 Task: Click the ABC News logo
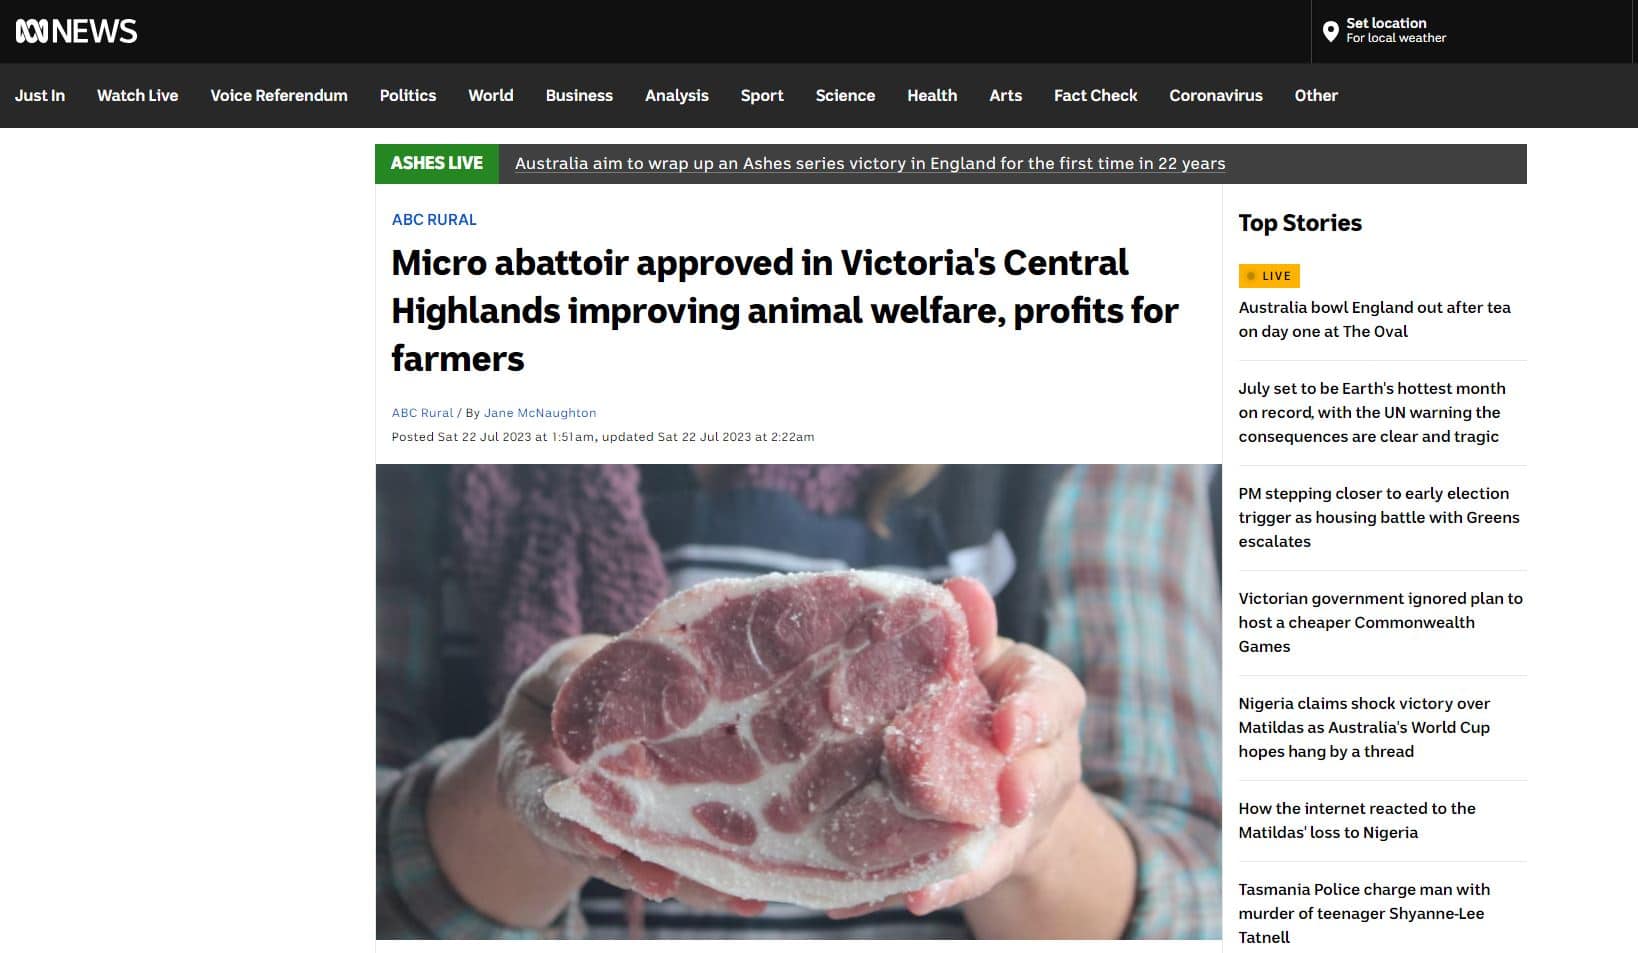[x=76, y=32]
